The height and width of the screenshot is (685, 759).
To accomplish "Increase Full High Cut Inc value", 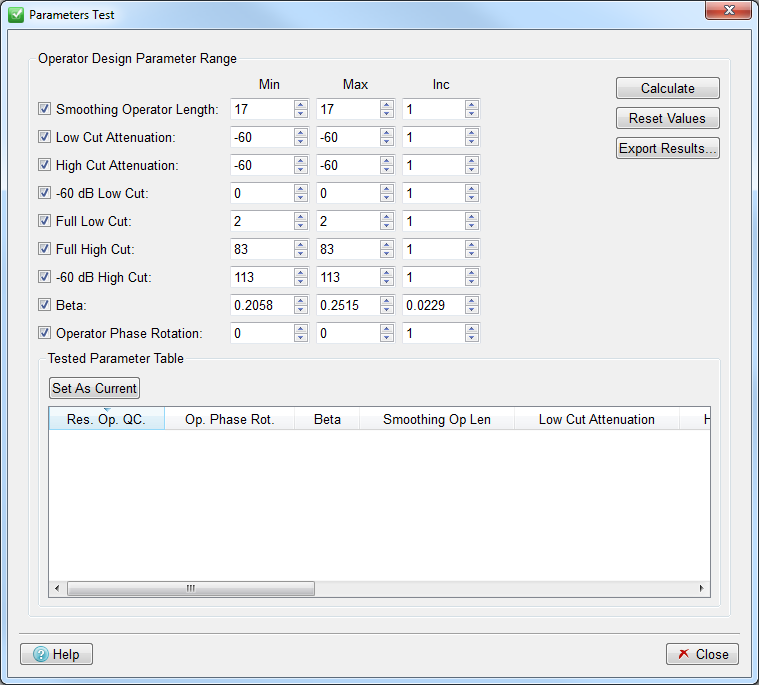I will tap(472, 244).
